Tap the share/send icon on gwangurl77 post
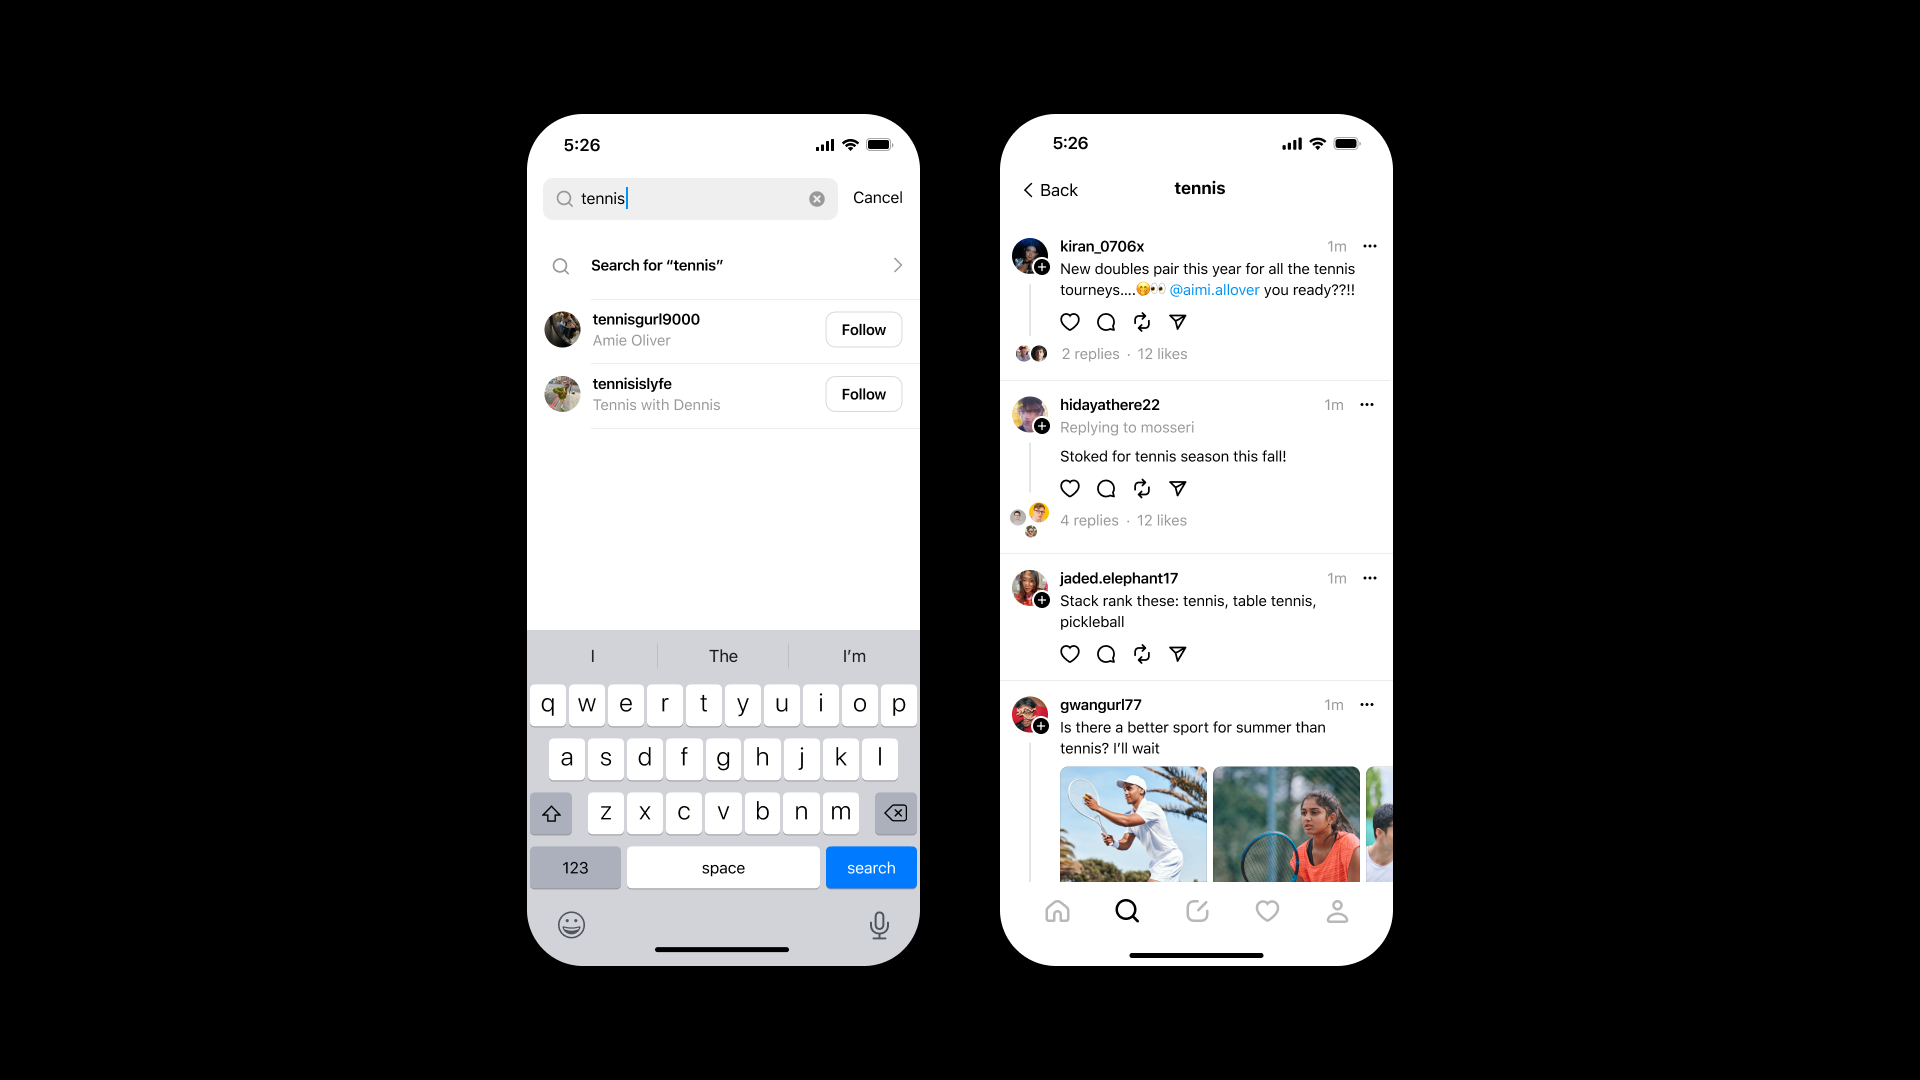 [x=1178, y=653]
